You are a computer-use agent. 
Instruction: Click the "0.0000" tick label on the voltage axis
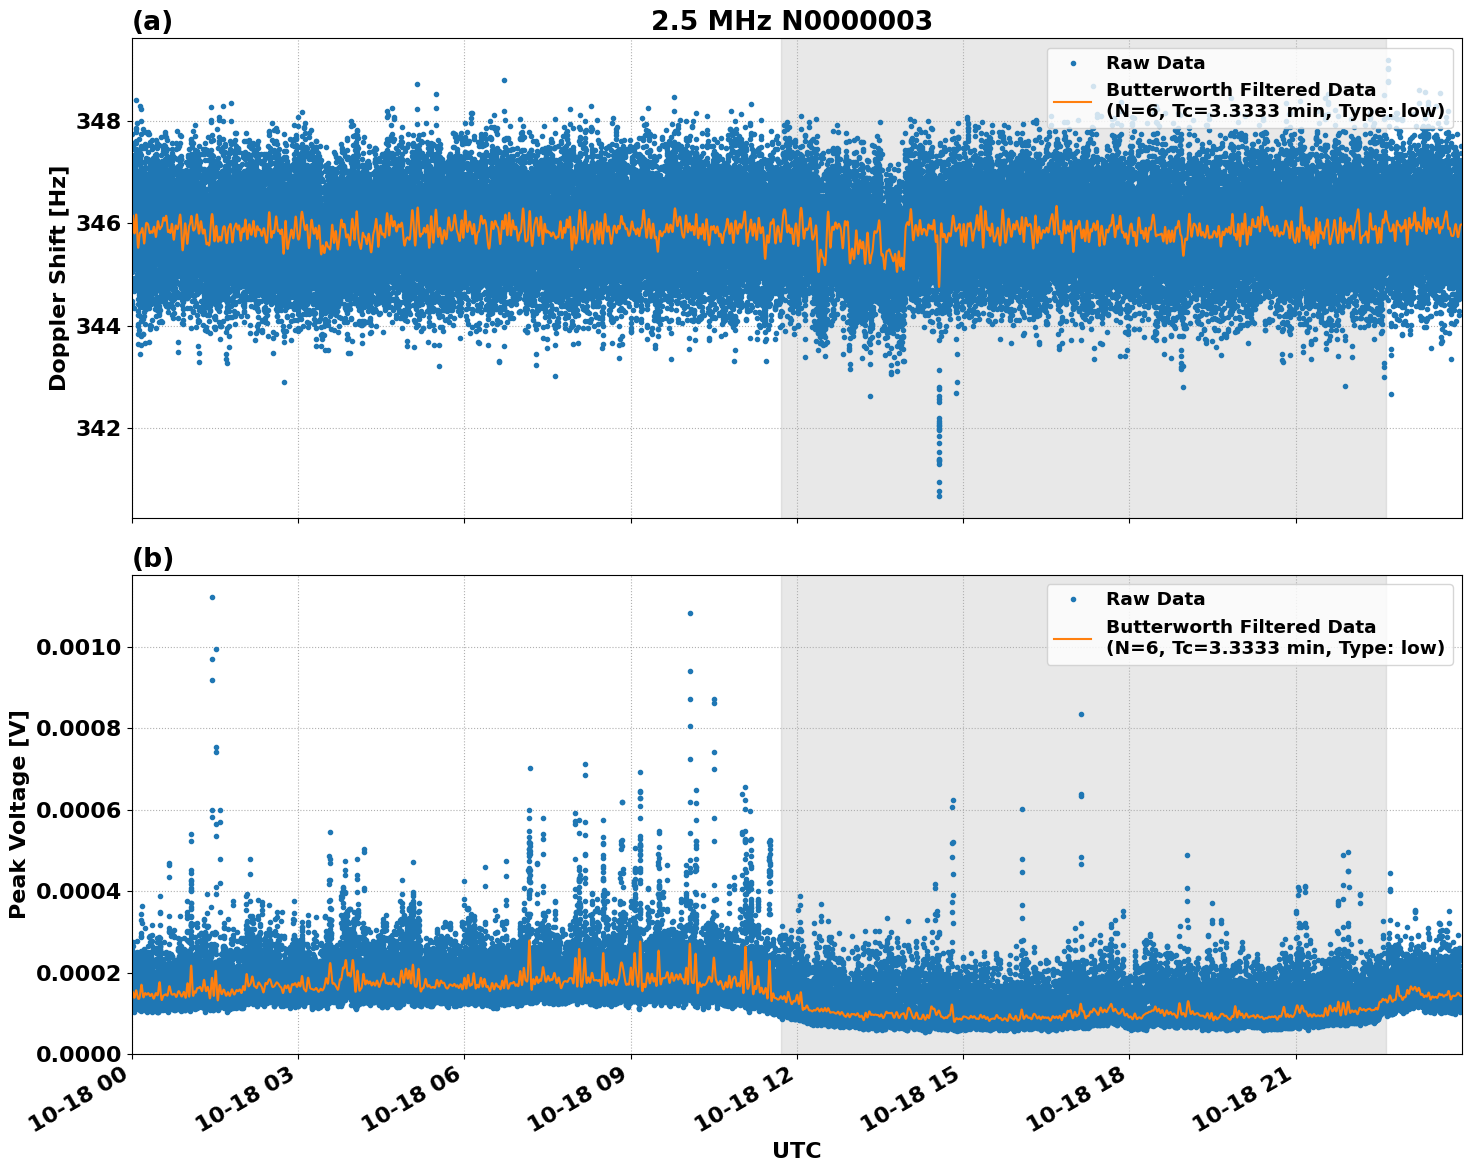[78, 1054]
